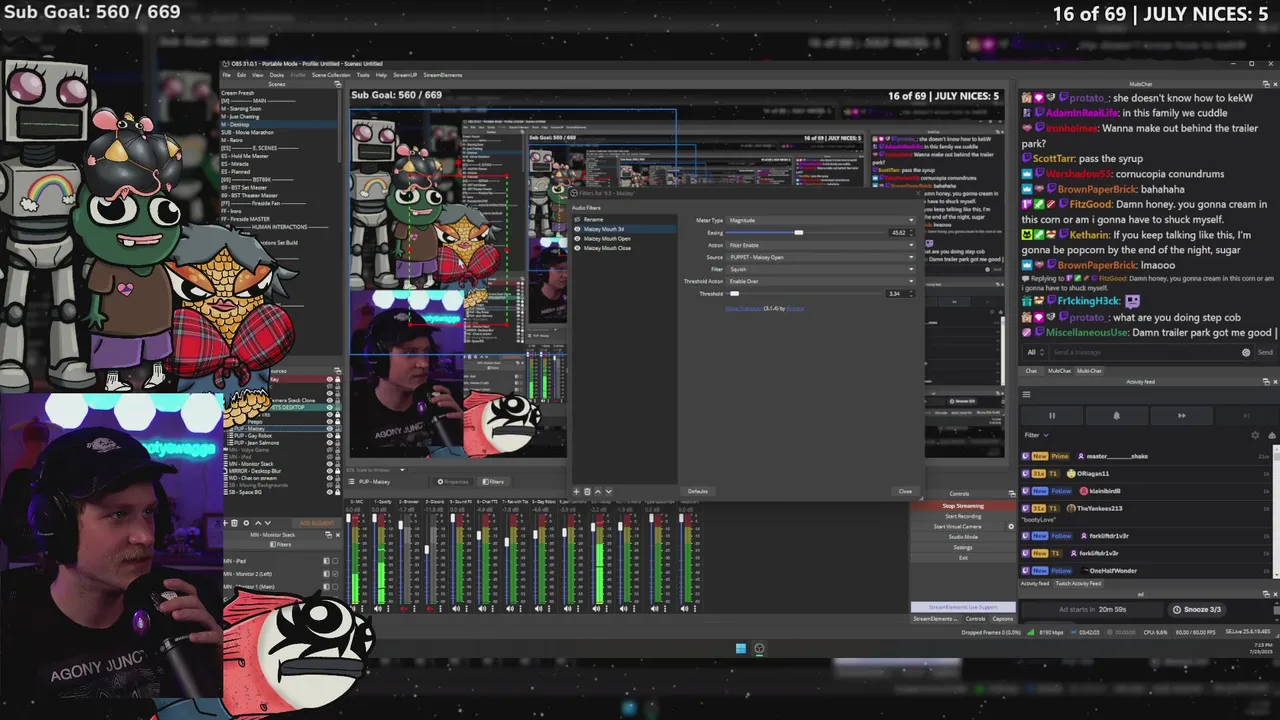
Task: Move selected source up in the list
Action: (x=258, y=523)
